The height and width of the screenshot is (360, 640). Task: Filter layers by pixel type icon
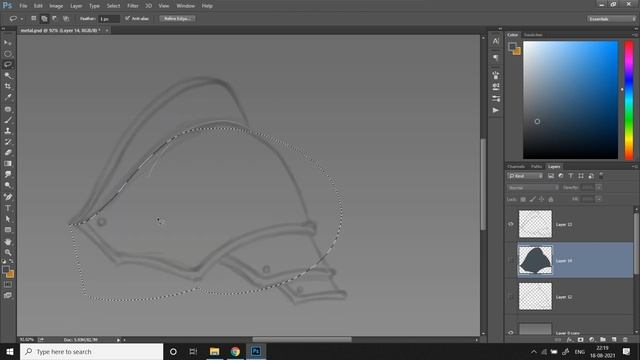(x=551, y=176)
